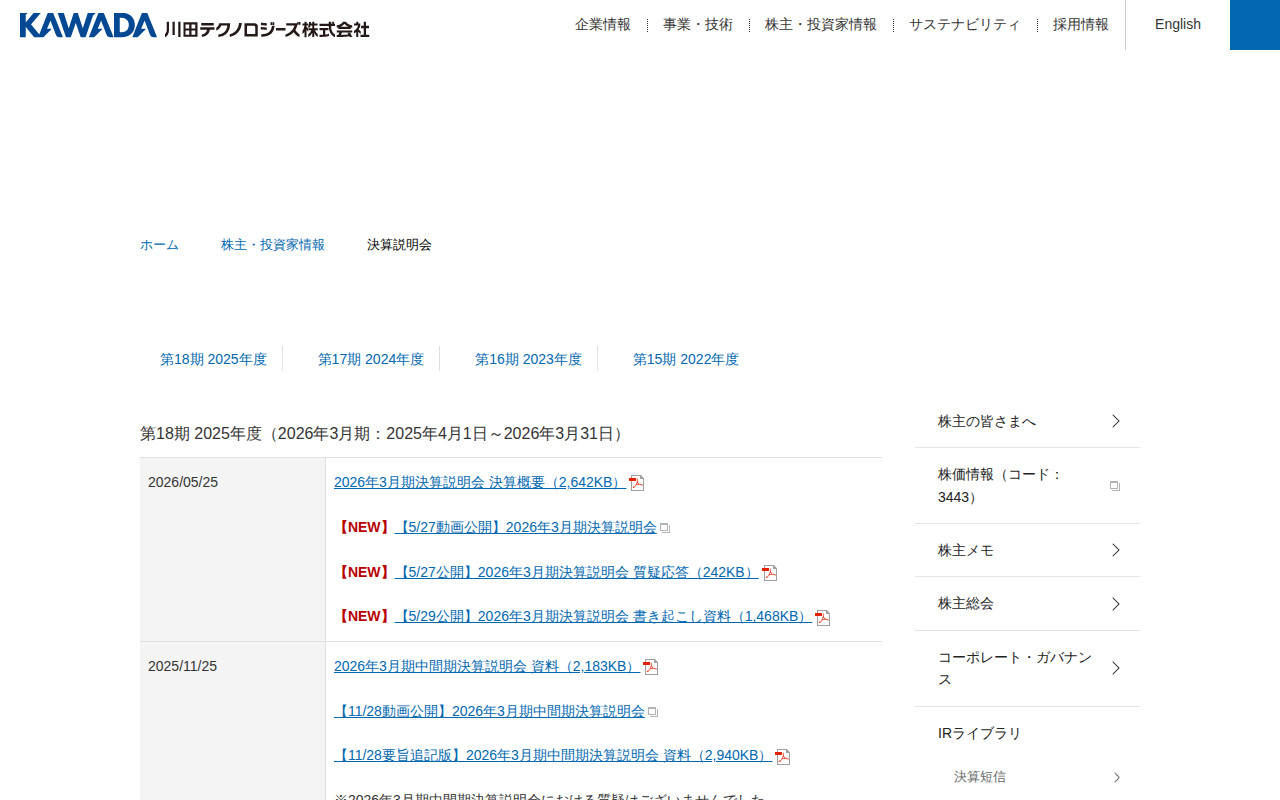Click external-window icon beside 株価情報
The width and height of the screenshot is (1280, 800).
(1115, 486)
